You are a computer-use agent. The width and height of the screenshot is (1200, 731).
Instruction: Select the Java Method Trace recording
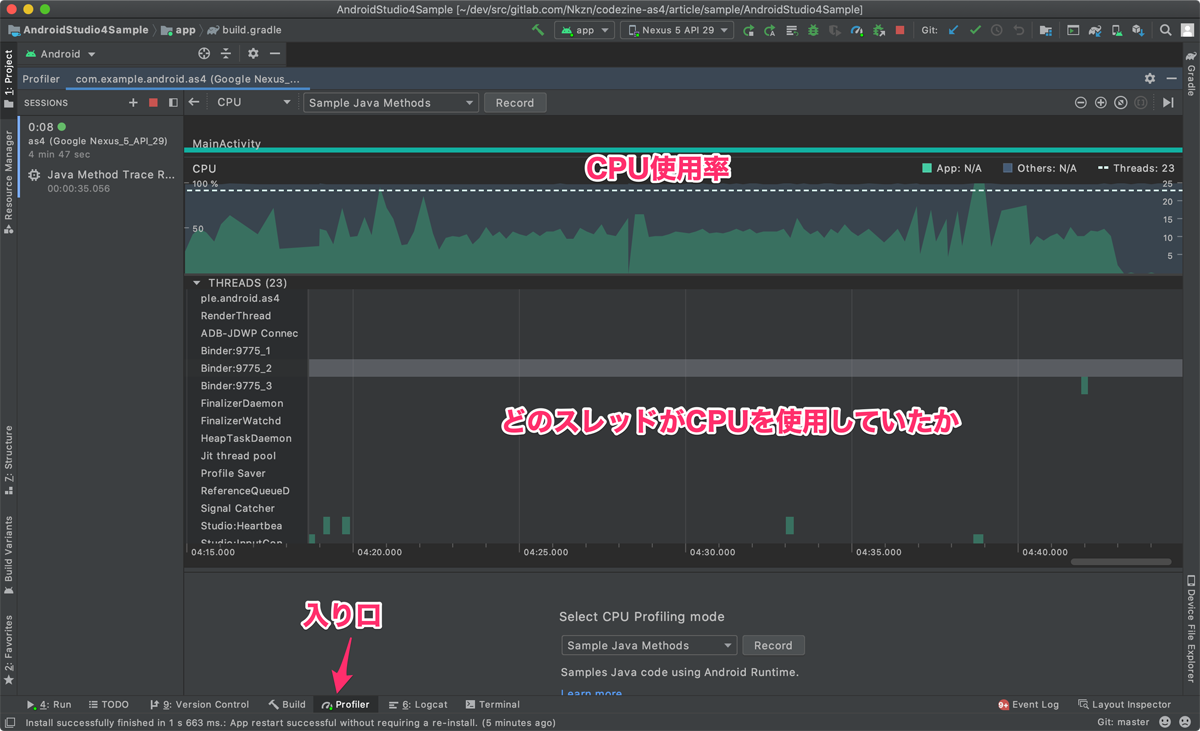[x=101, y=180]
